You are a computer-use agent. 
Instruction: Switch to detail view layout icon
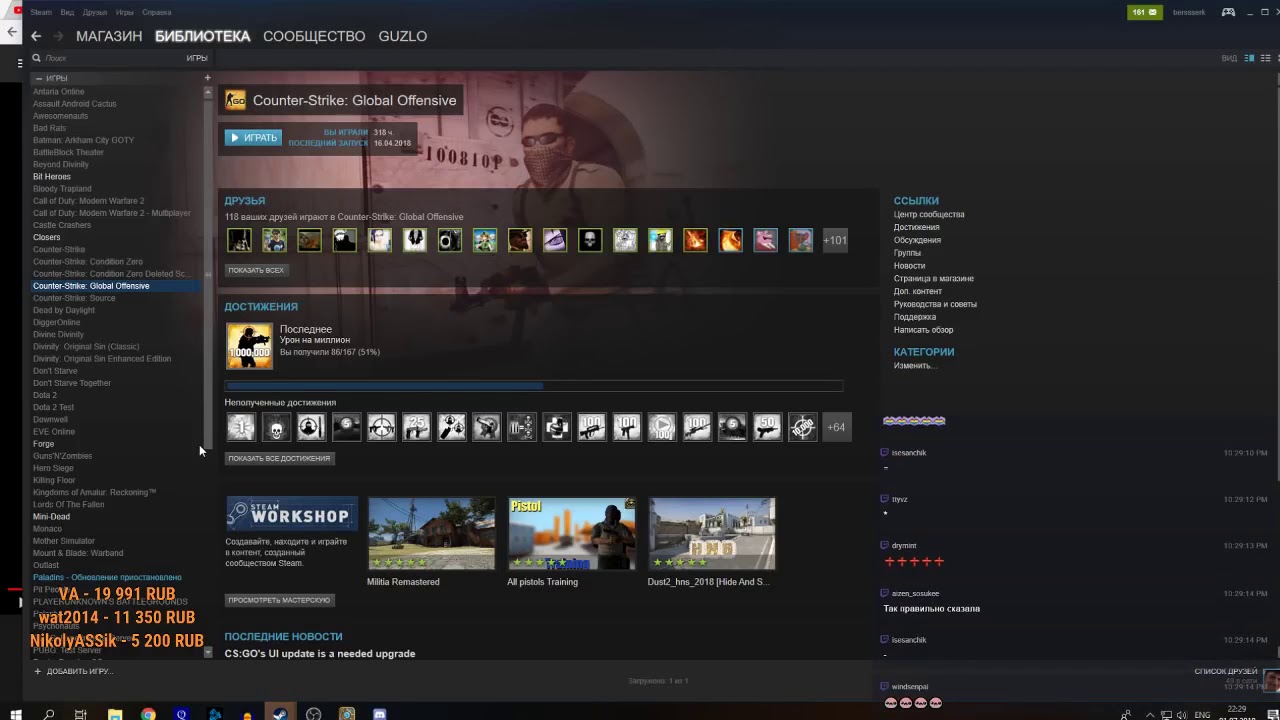click(x=1249, y=58)
